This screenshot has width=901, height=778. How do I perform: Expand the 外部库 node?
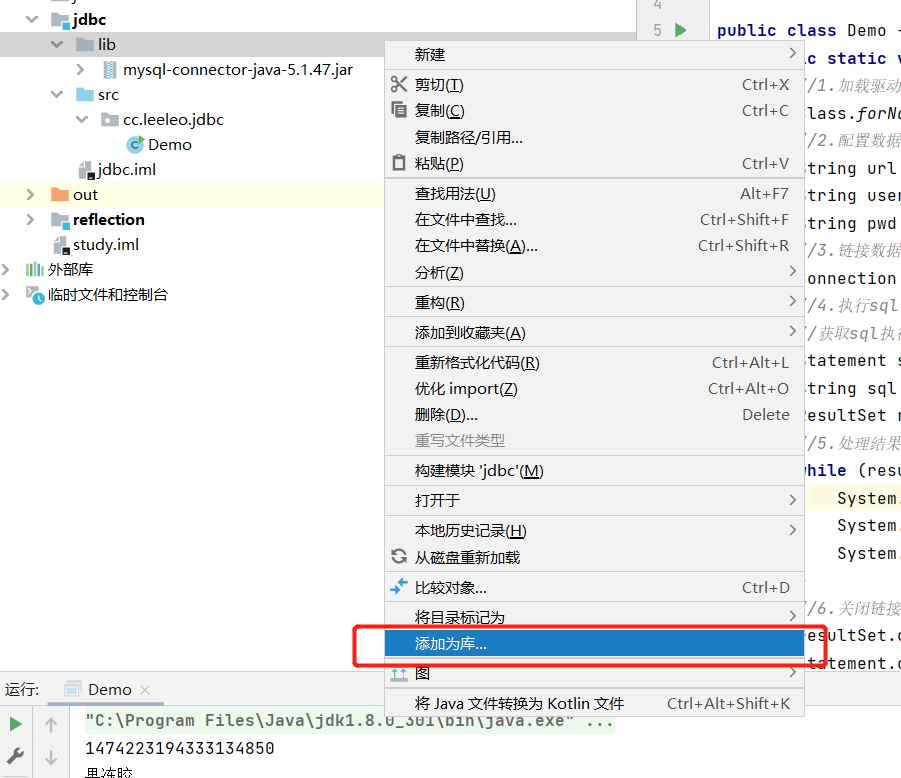tap(8, 270)
